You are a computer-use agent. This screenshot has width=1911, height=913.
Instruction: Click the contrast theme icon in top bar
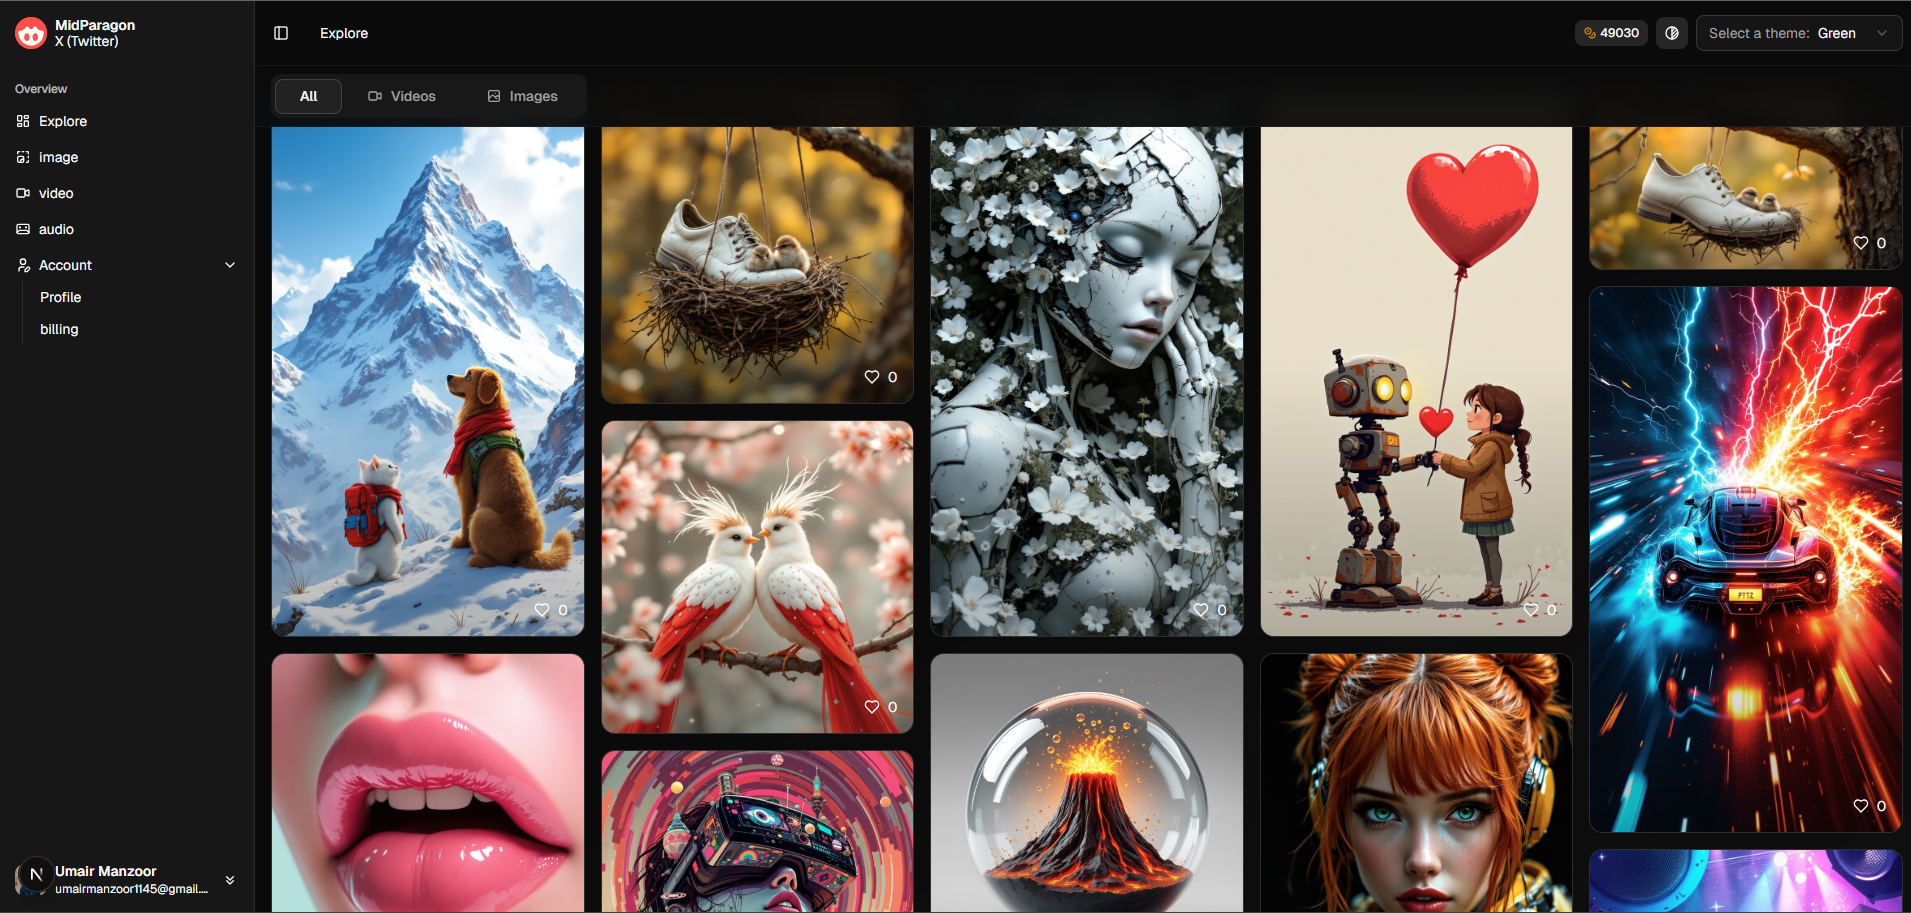(x=1671, y=32)
